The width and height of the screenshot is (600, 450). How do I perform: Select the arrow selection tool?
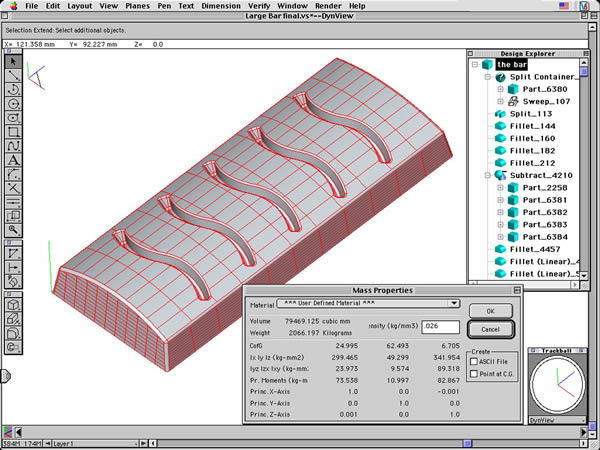pyautogui.click(x=15, y=61)
